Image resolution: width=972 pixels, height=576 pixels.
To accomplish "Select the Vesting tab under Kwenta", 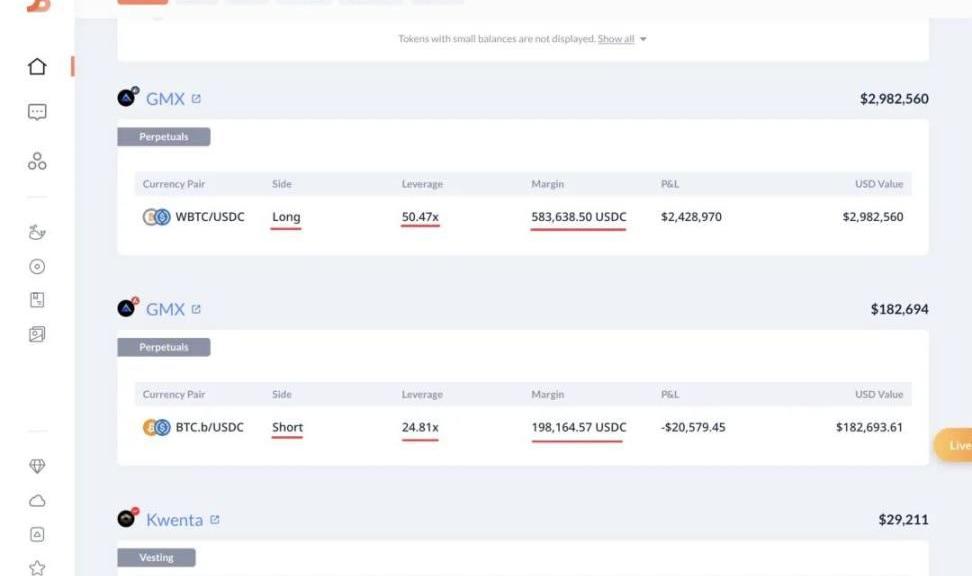I will point(156,557).
